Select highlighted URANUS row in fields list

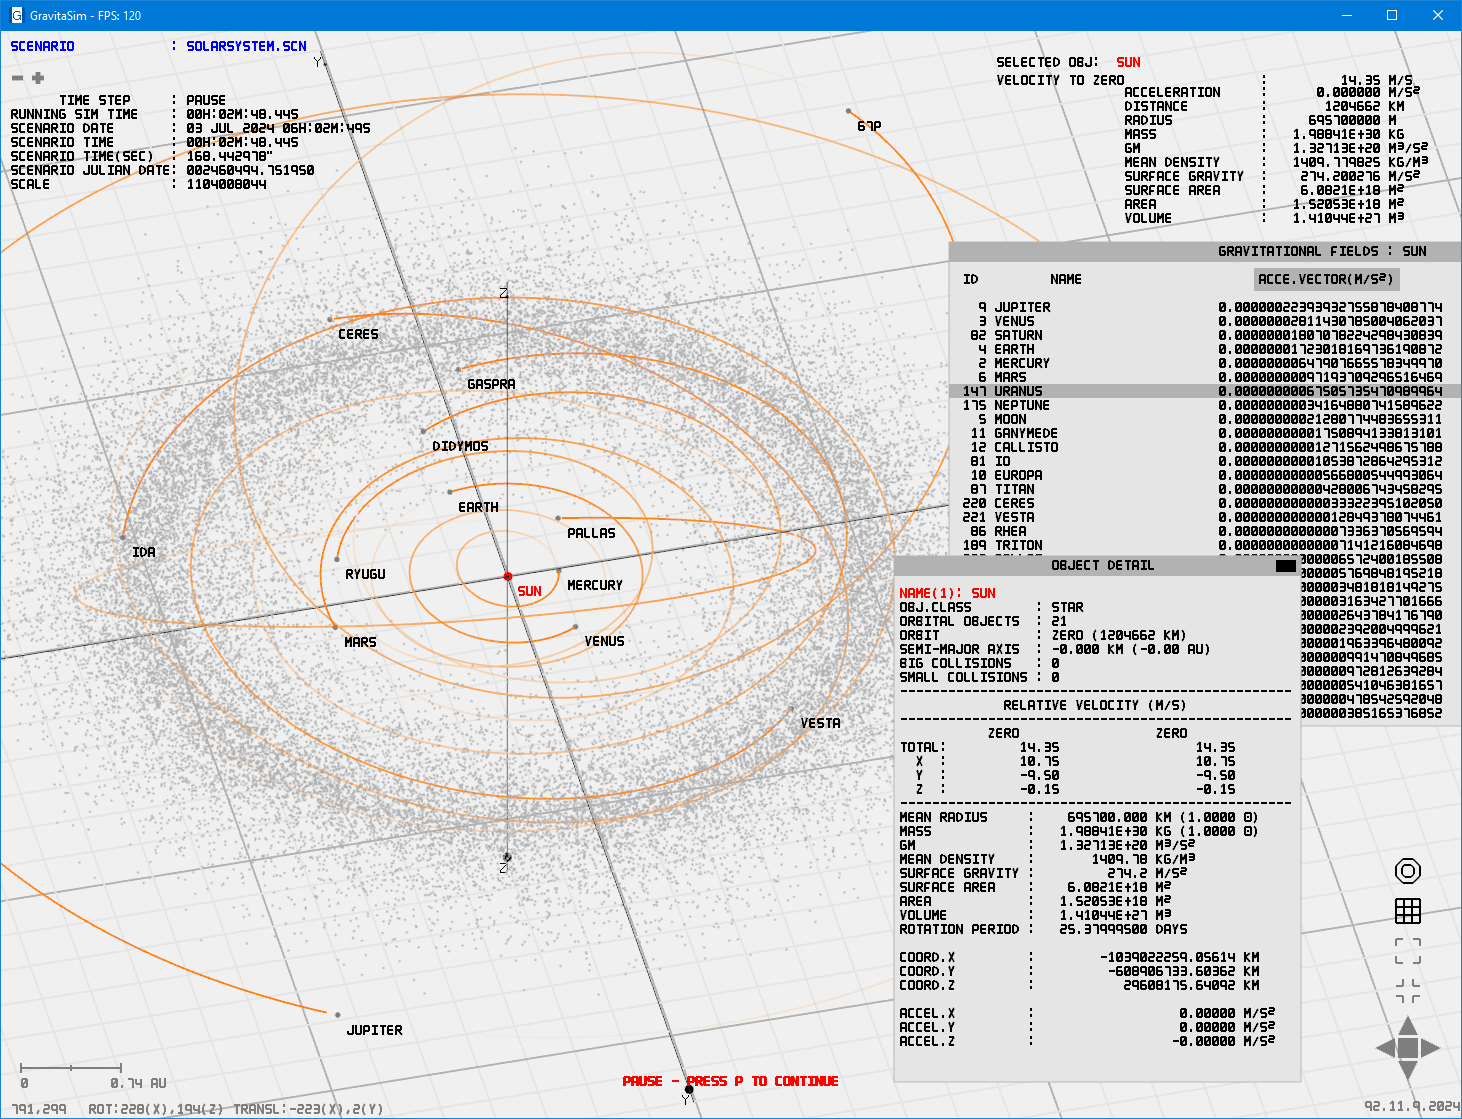click(x=1205, y=391)
